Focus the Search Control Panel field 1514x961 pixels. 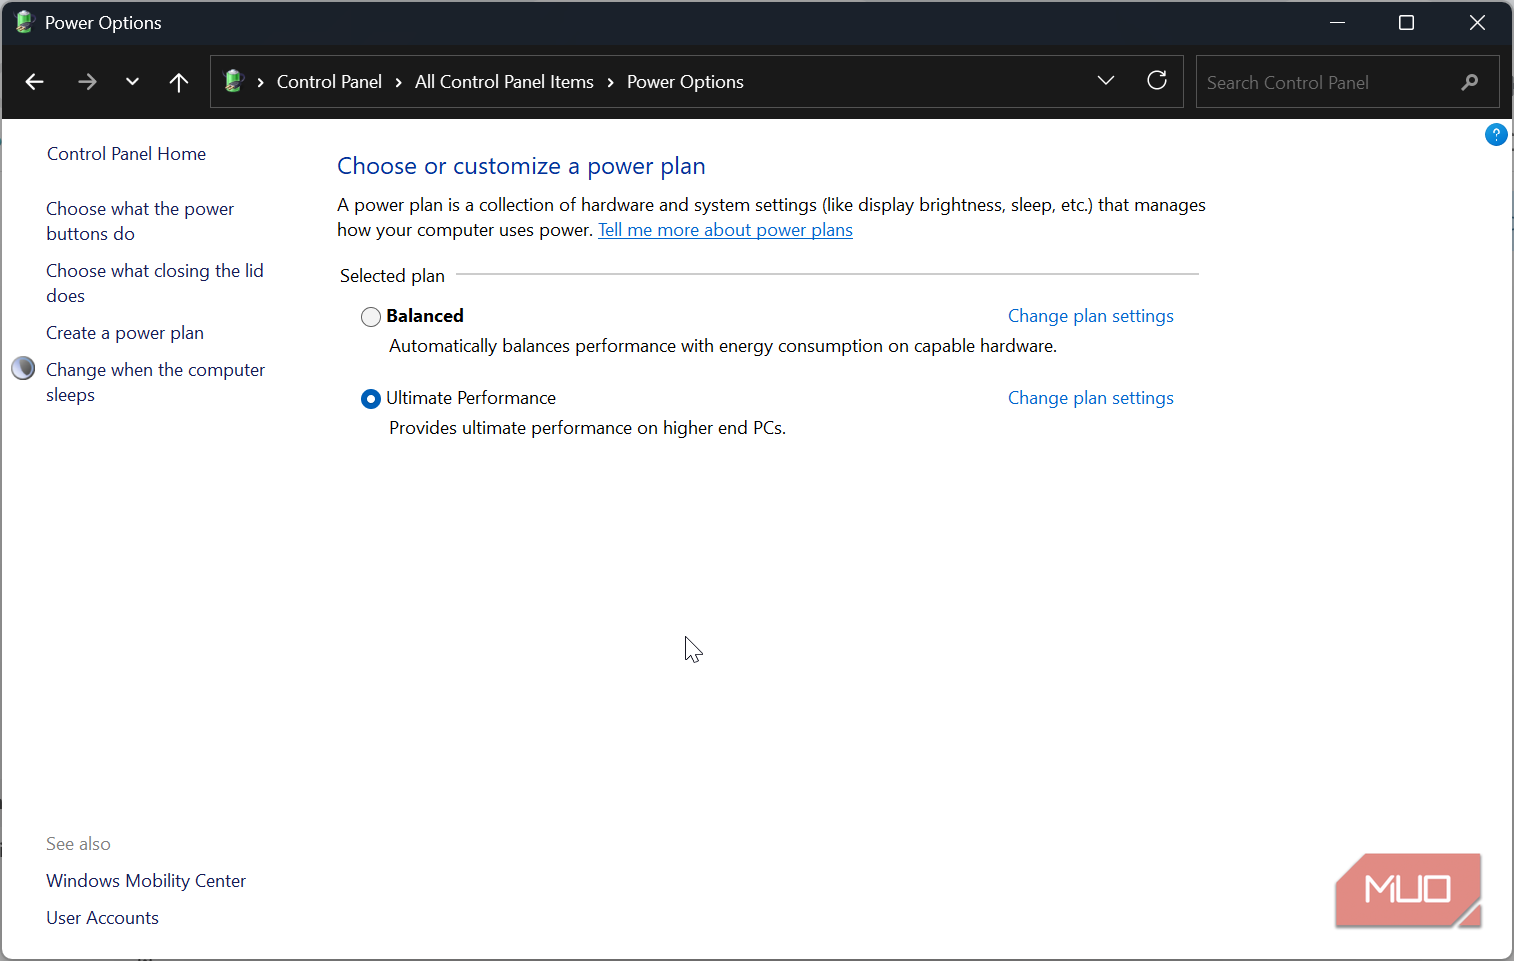1347,82
